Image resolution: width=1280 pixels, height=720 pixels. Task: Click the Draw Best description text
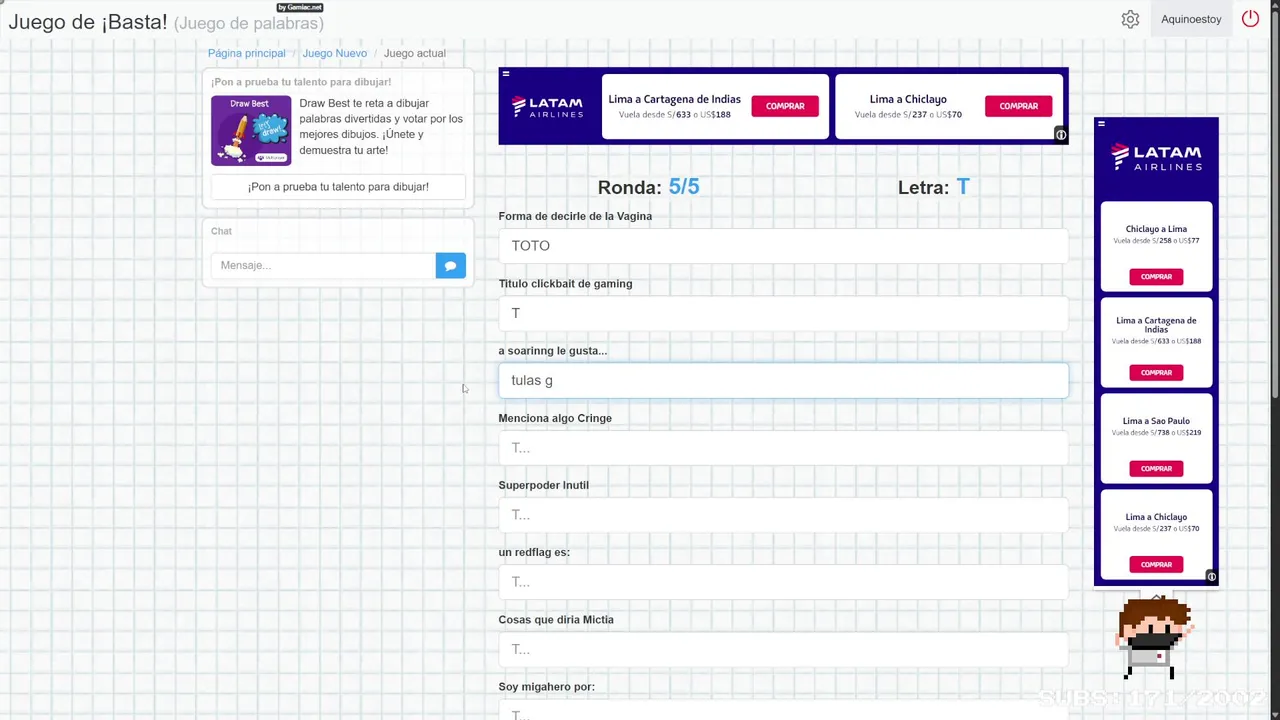(381, 126)
